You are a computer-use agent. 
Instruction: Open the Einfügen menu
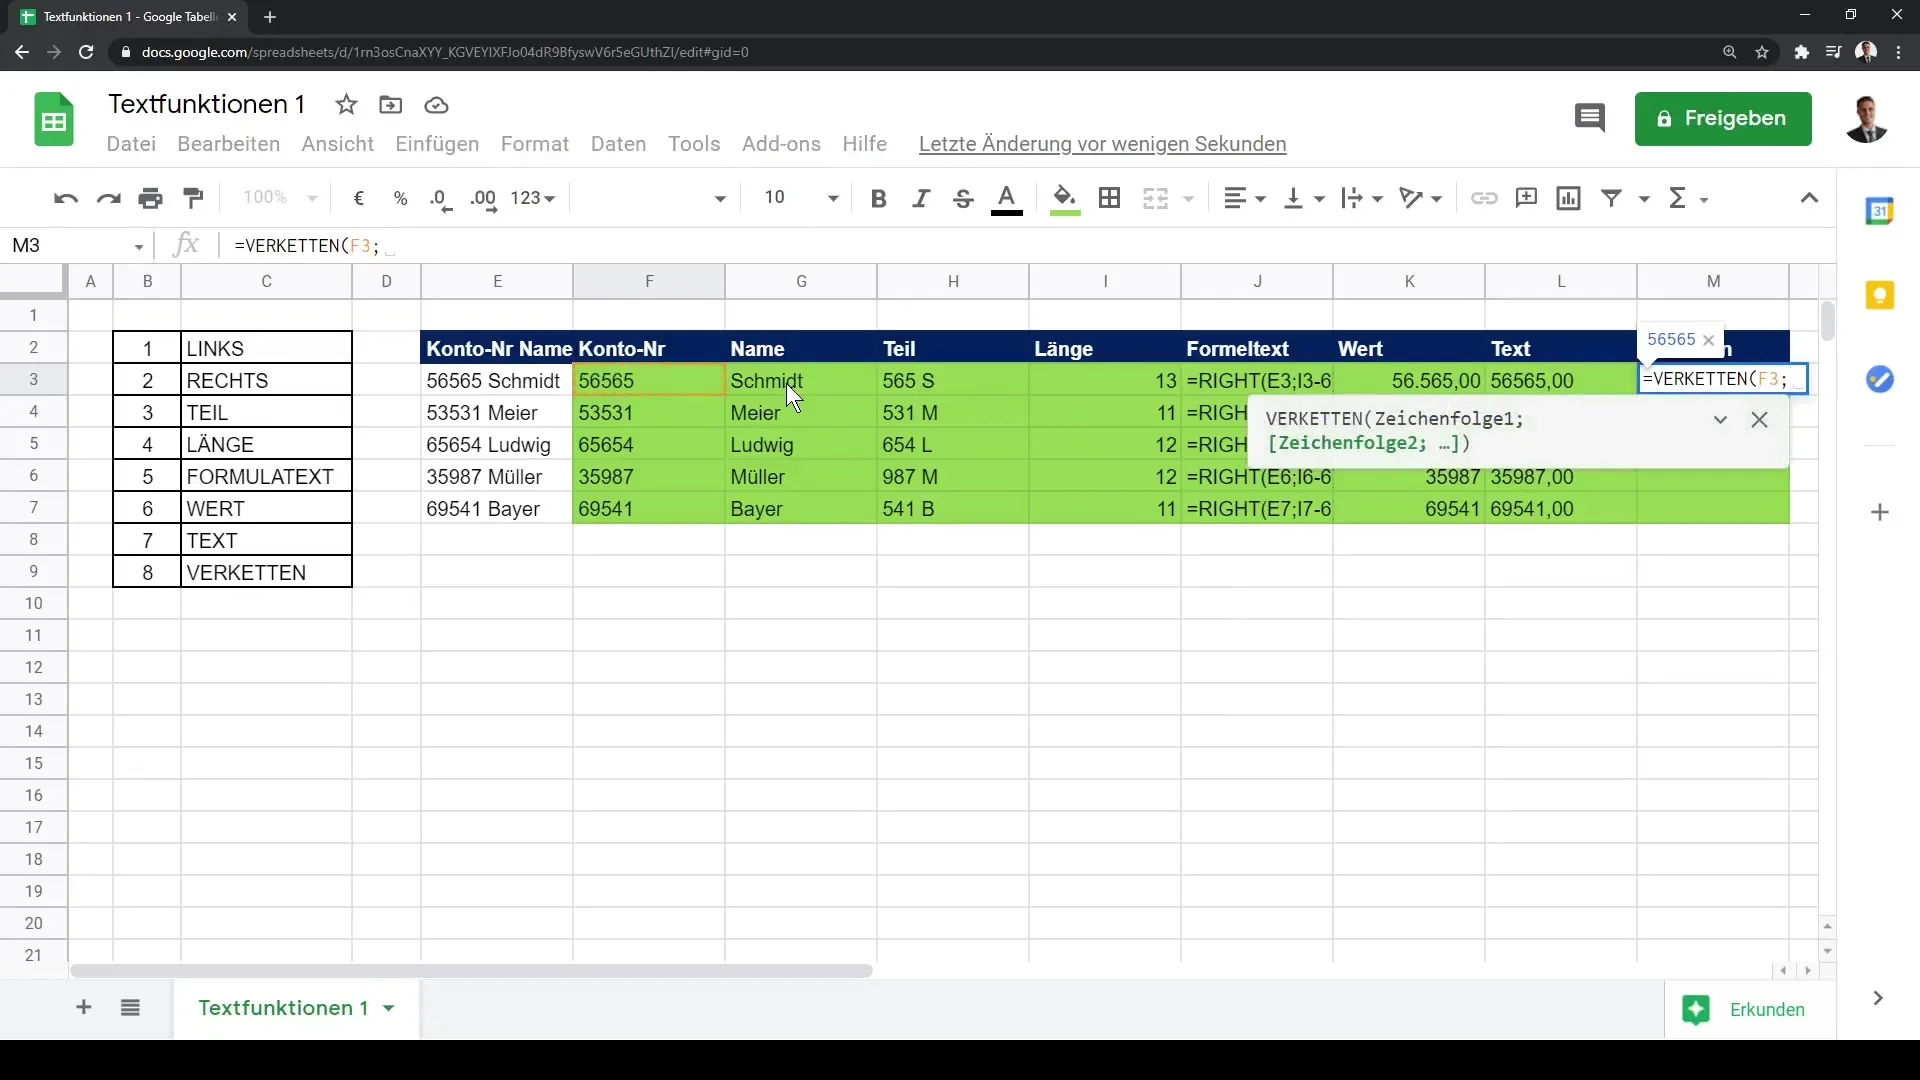[x=437, y=144]
